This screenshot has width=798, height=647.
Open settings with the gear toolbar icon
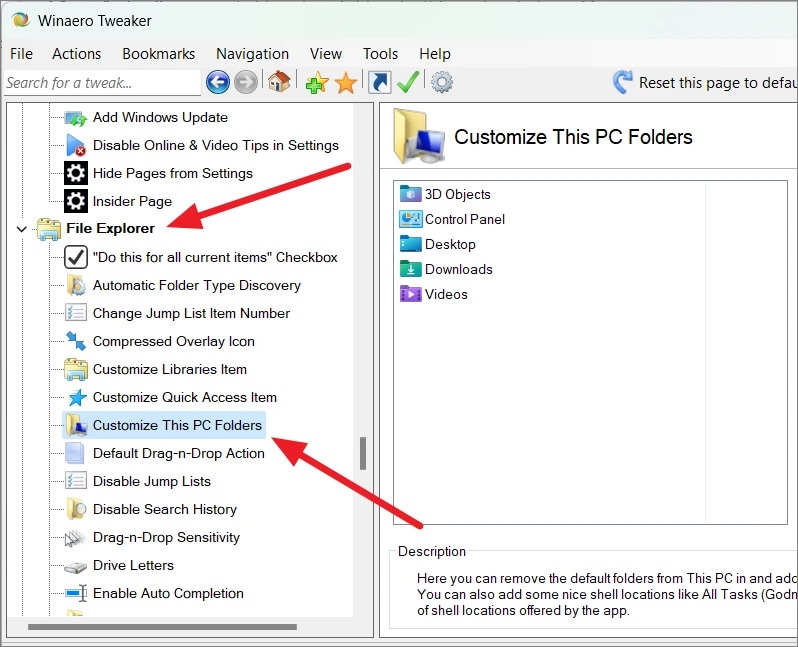point(441,82)
